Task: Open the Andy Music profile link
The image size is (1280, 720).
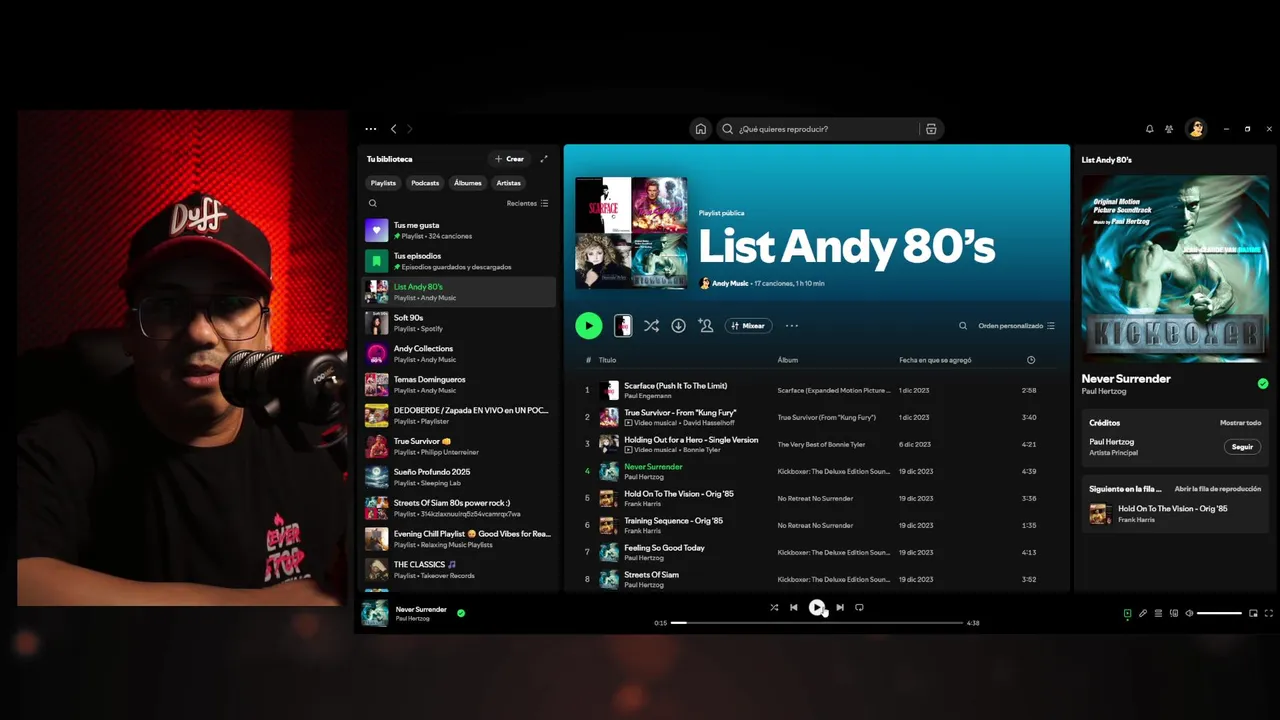Action: tap(730, 284)
